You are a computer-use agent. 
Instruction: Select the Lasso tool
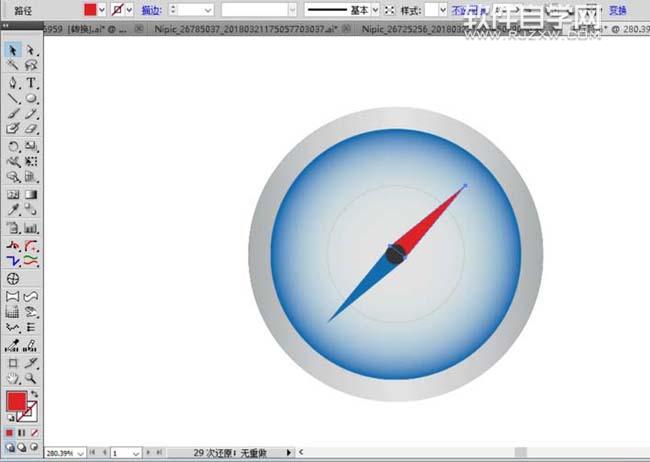31,65
